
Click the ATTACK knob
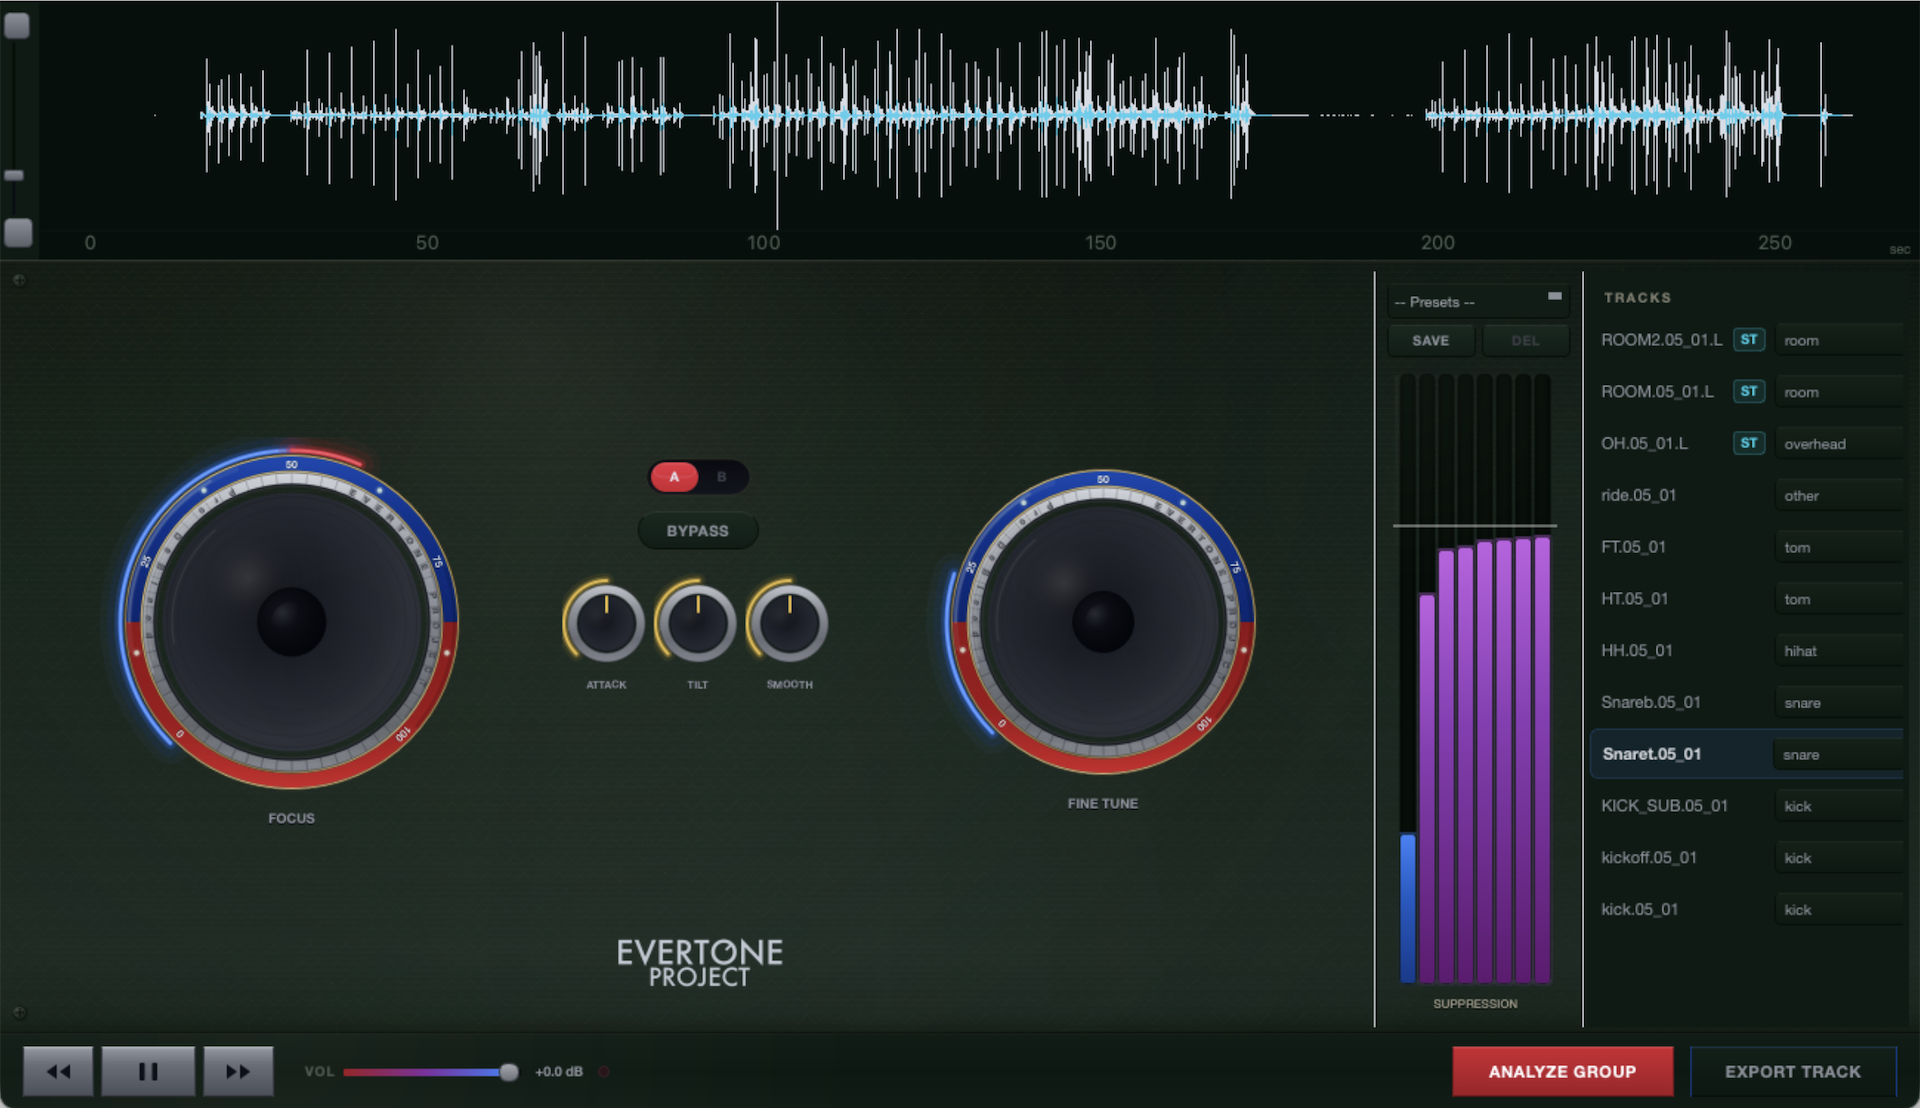pos(606,623)
